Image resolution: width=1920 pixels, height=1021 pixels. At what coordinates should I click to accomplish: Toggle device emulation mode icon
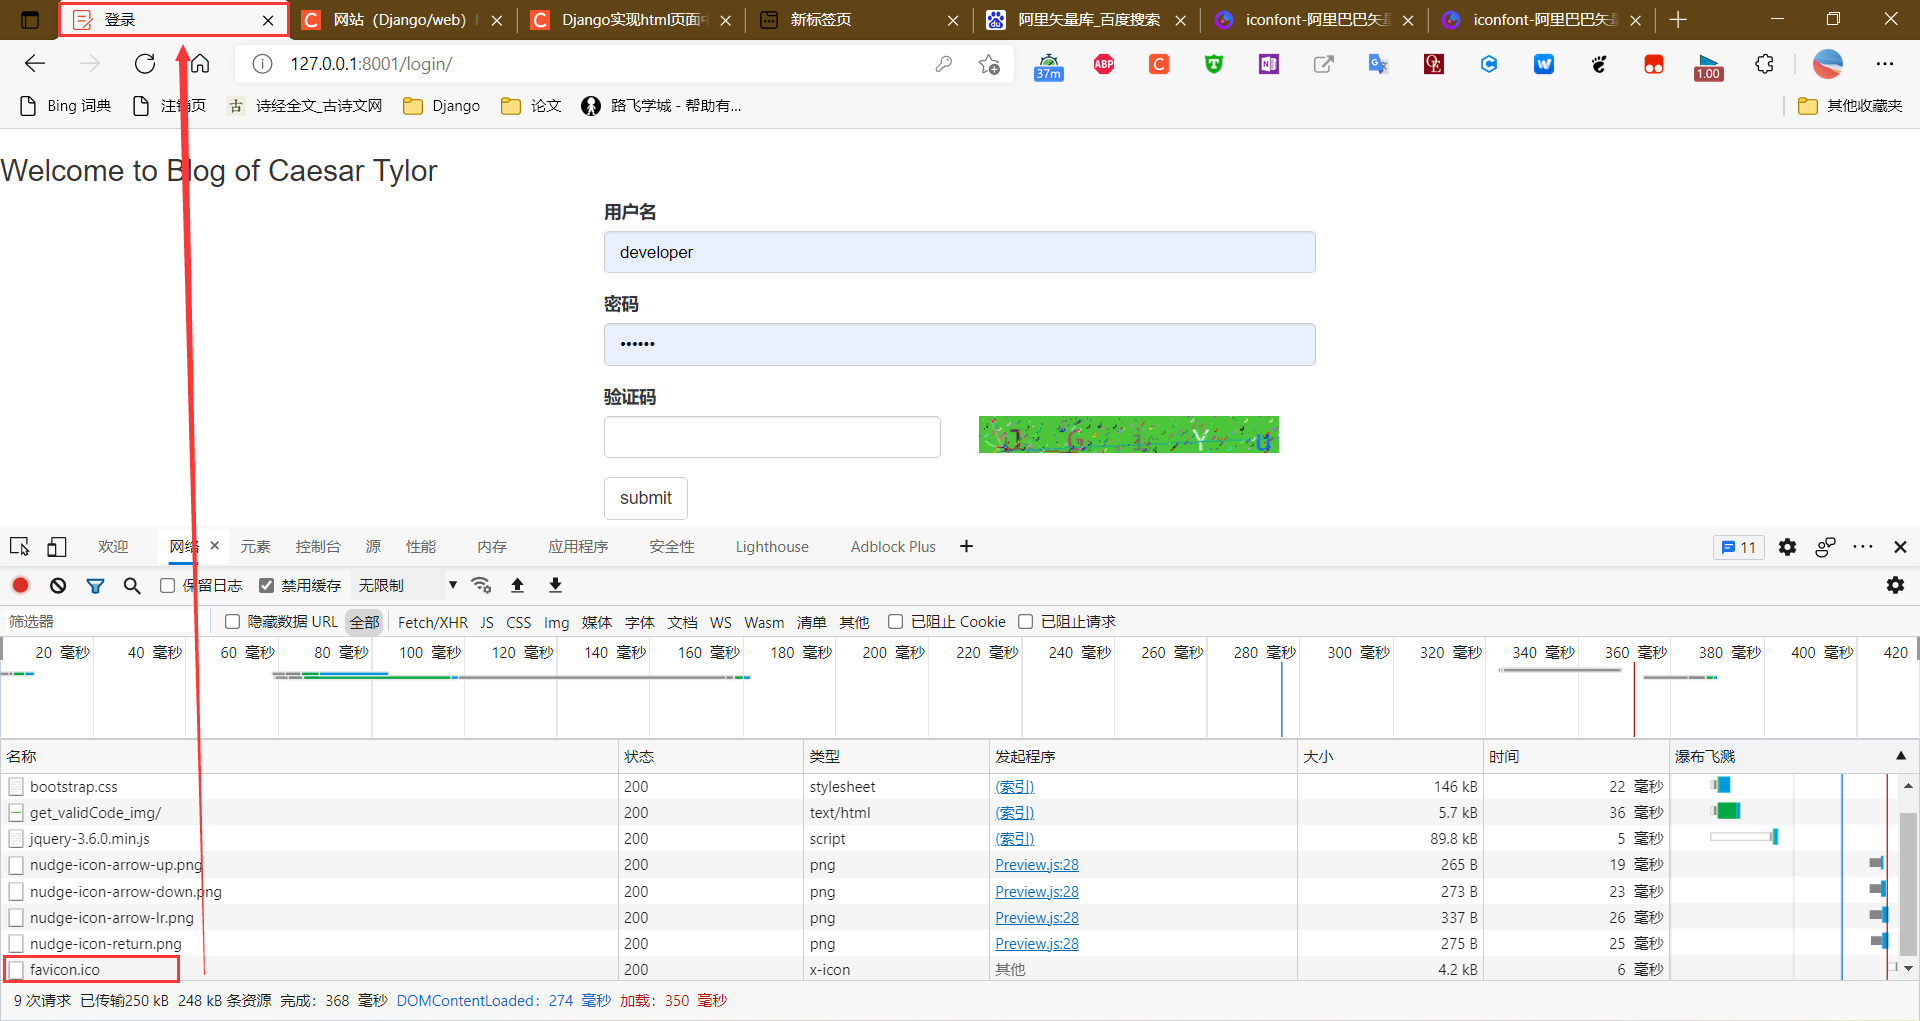(x=57, y=547)
